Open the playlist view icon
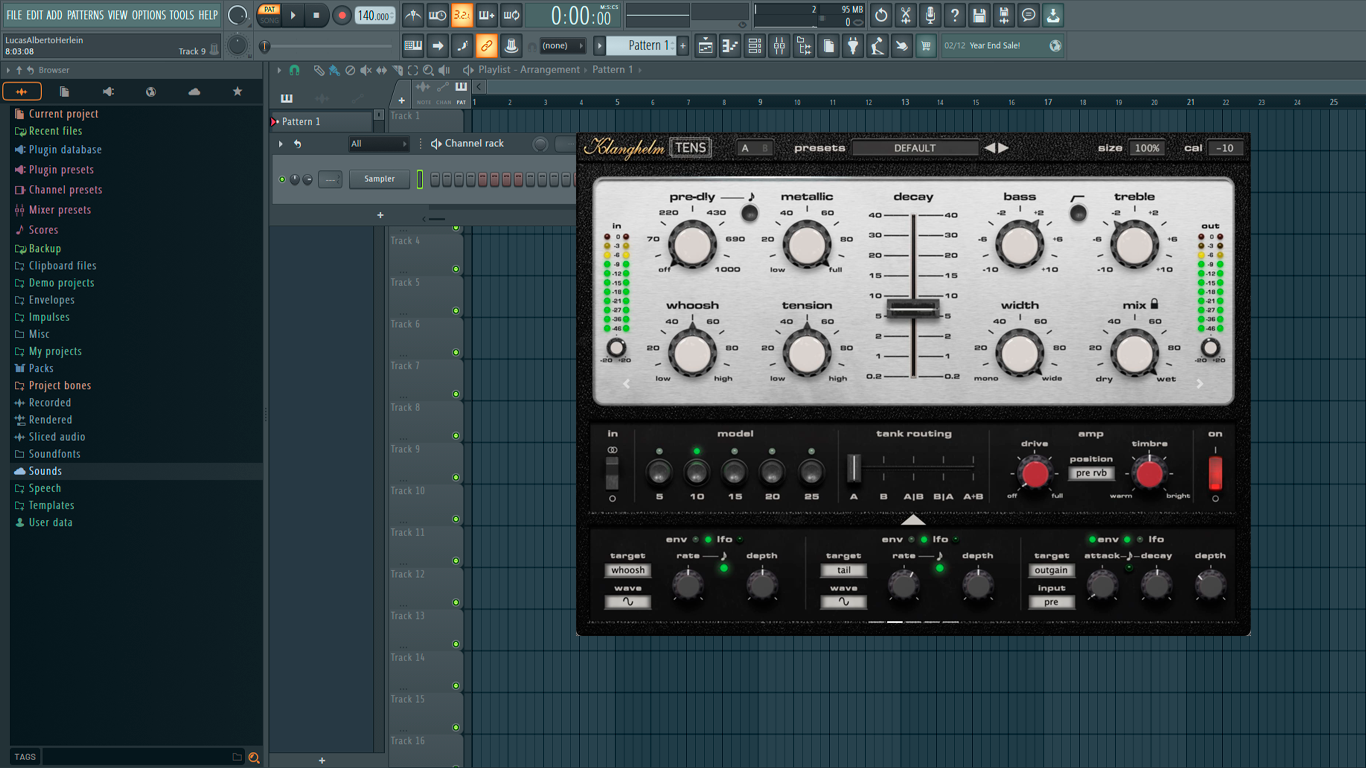This screenshot has width=1366, height=768. point(706,46)
